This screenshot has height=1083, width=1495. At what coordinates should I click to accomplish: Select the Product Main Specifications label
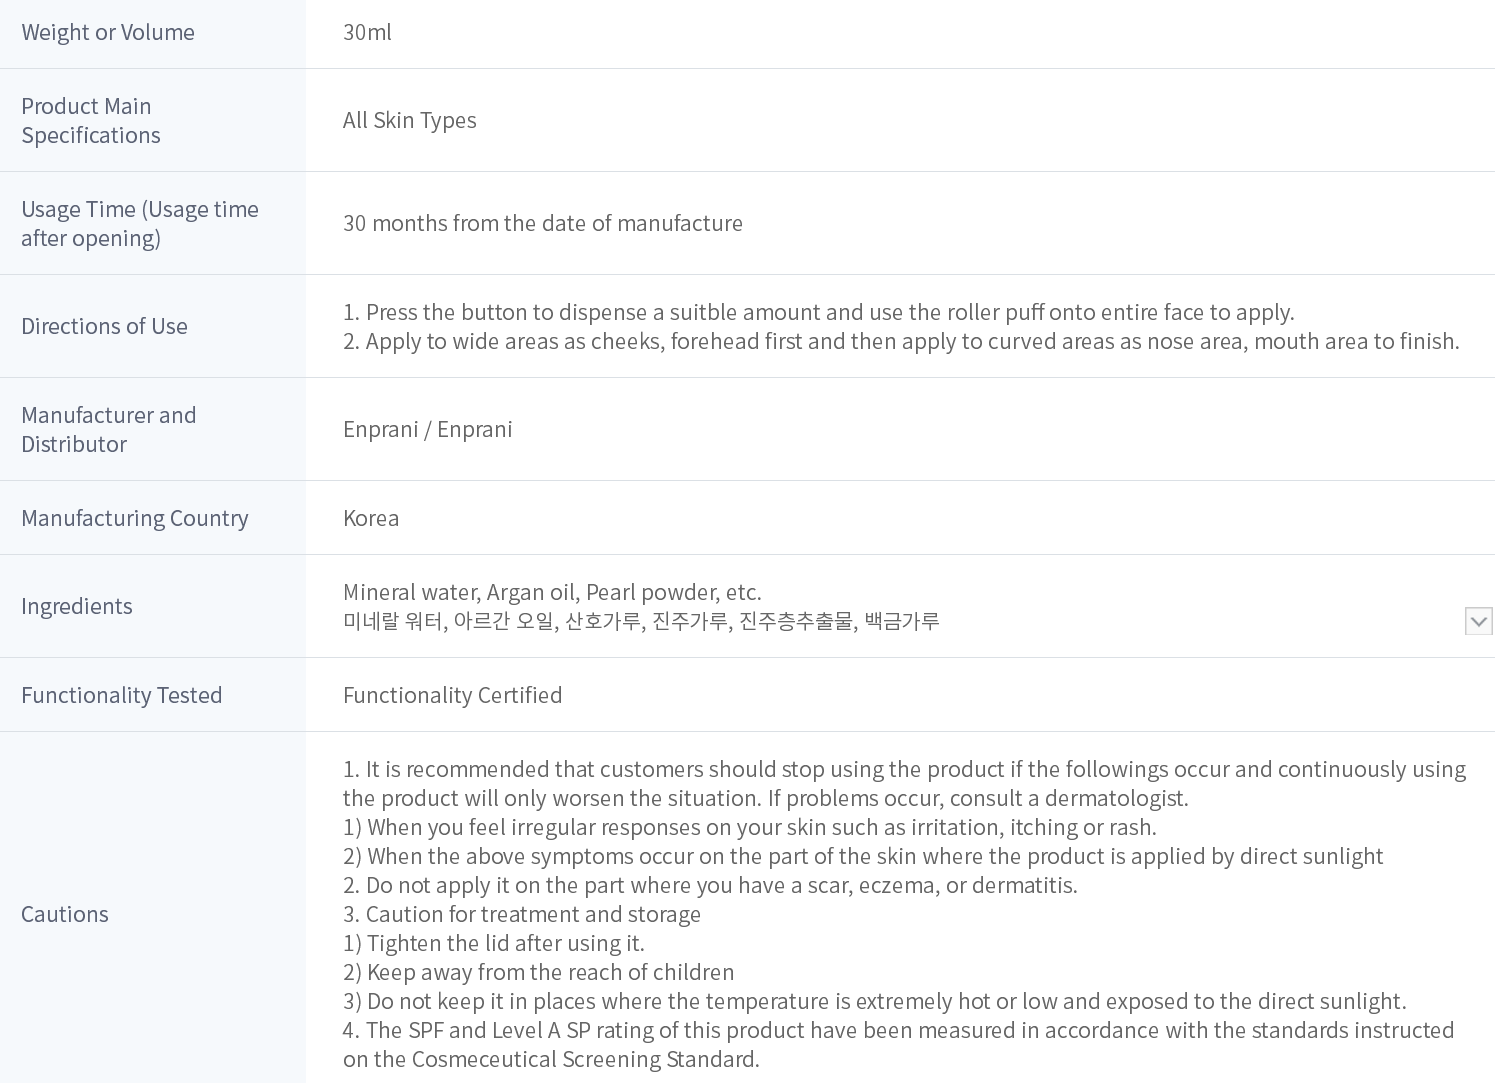click(91, 120)
